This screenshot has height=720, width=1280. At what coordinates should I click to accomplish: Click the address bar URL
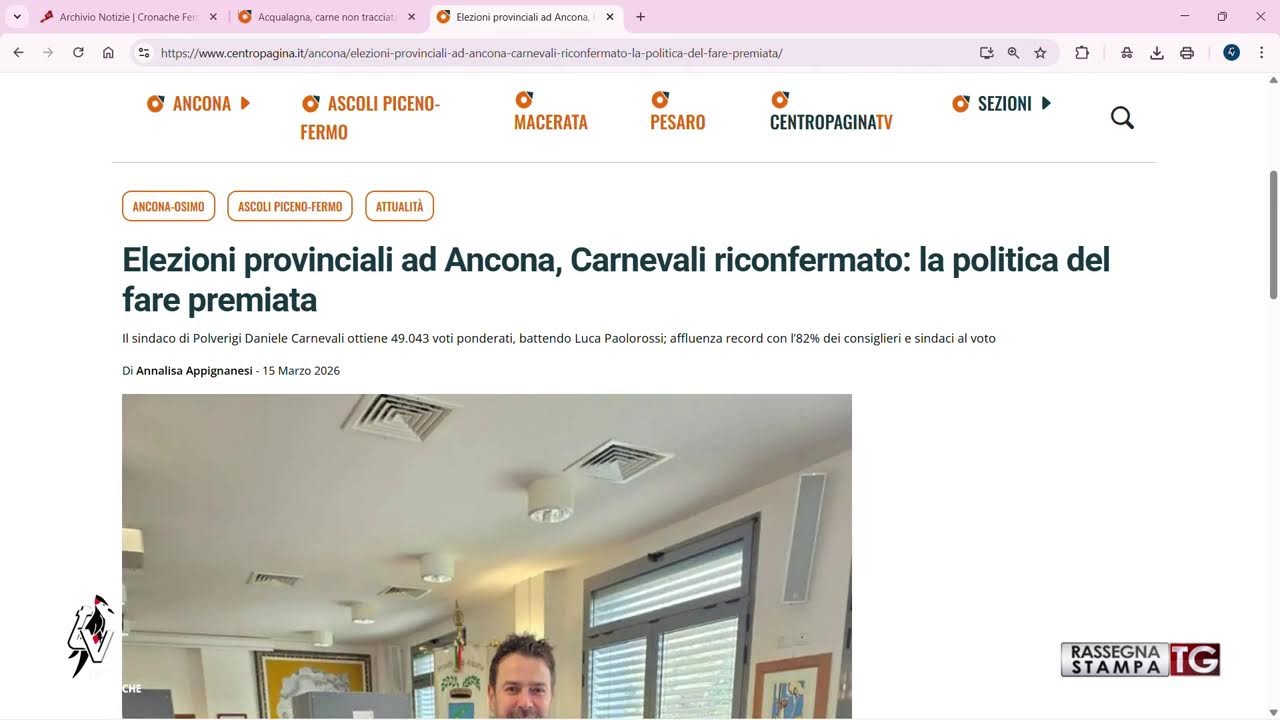tap(471, 53)
